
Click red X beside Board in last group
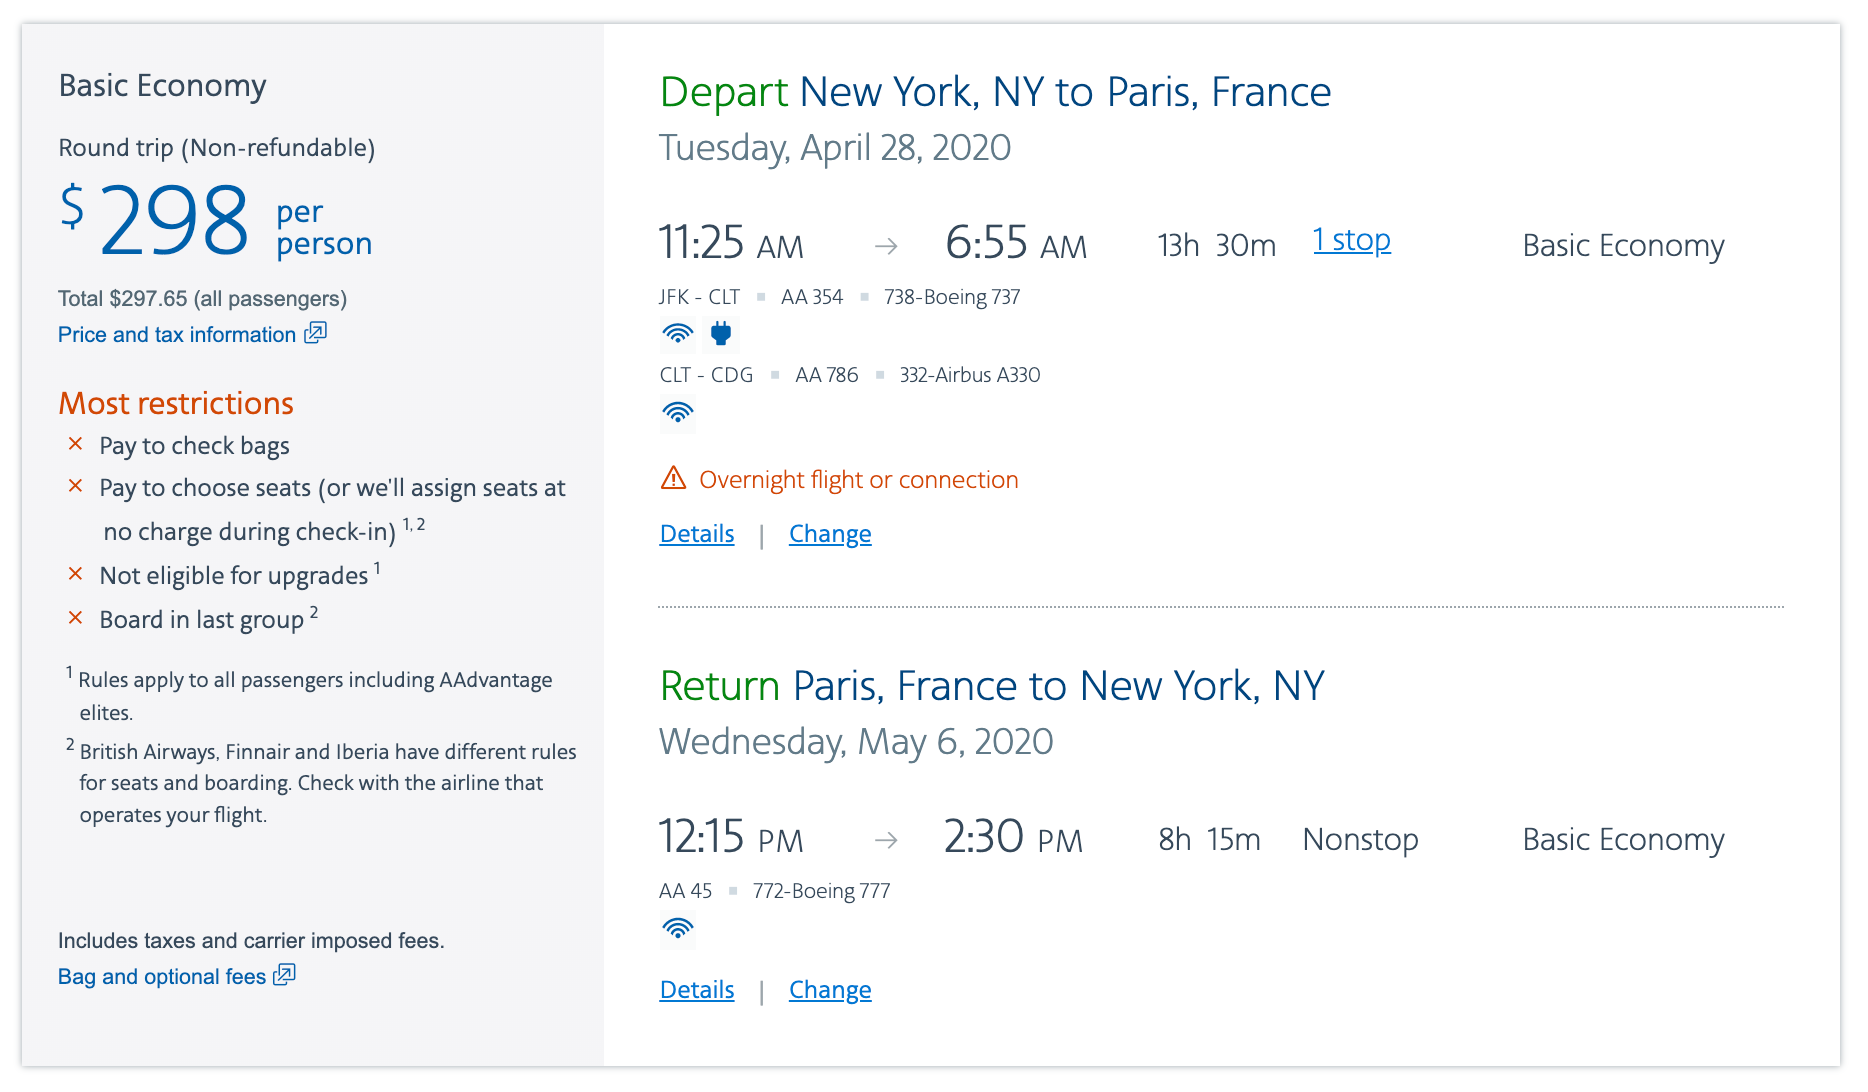75,618
